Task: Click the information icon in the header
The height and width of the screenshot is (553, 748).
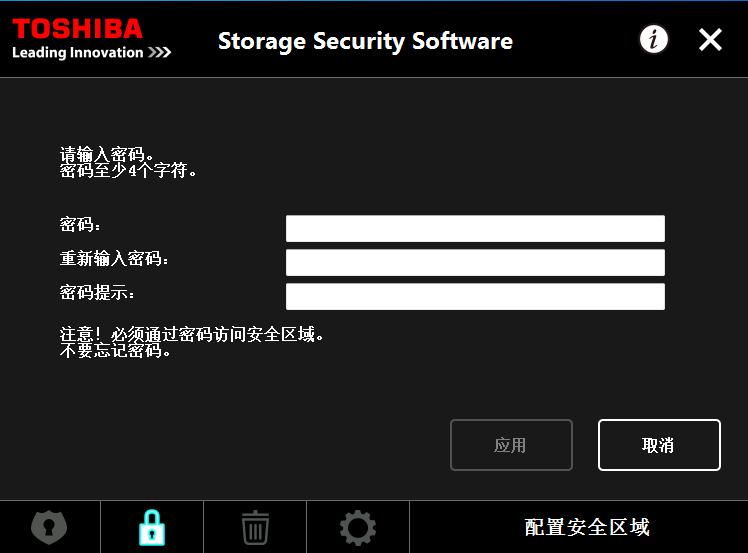Action: [x=654, y=40]
